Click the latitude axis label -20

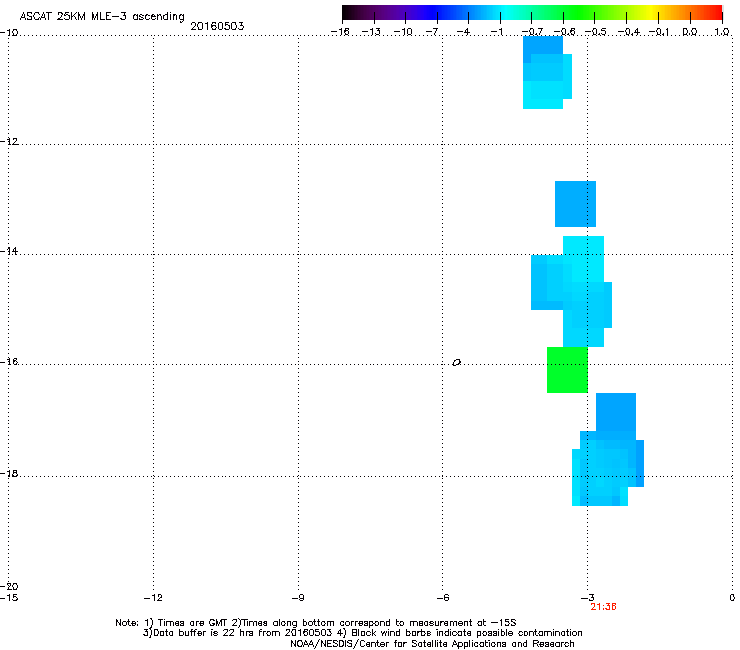[8, 586]
